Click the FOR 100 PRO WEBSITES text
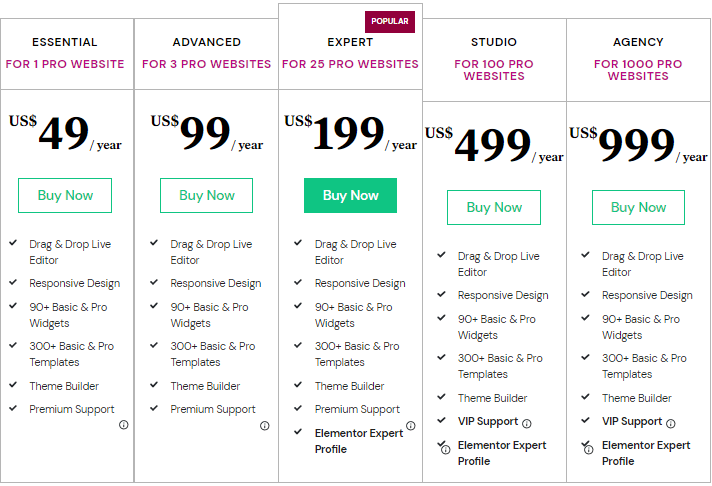Image resolution: width=712 pixels, height=486 pixels. pyautogui.click(x=494, y=70)
